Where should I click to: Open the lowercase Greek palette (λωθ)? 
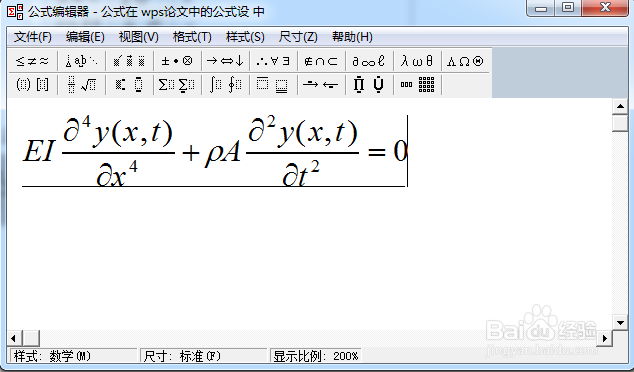[417, 61]
